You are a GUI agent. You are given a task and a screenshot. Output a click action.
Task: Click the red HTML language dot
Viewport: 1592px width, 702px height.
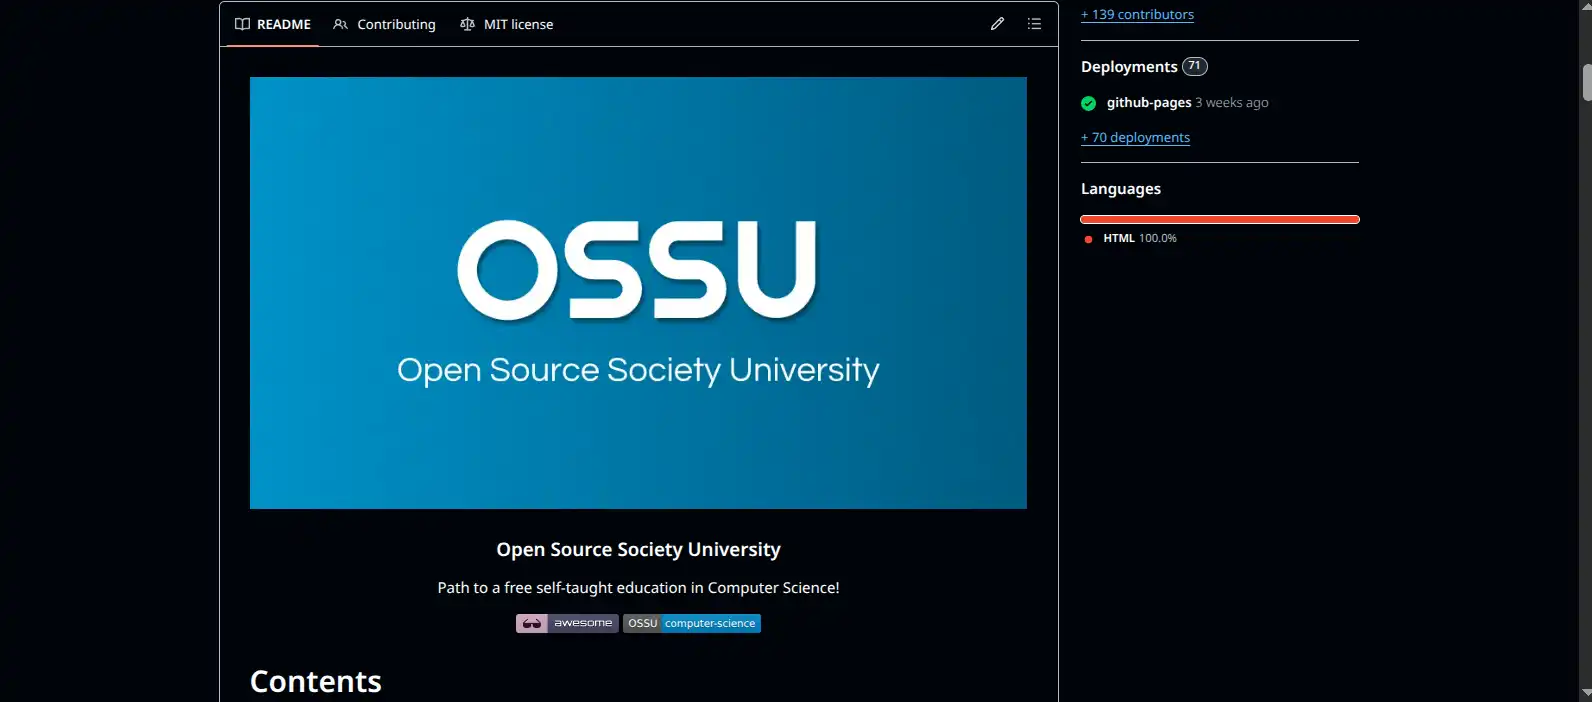1088,239
